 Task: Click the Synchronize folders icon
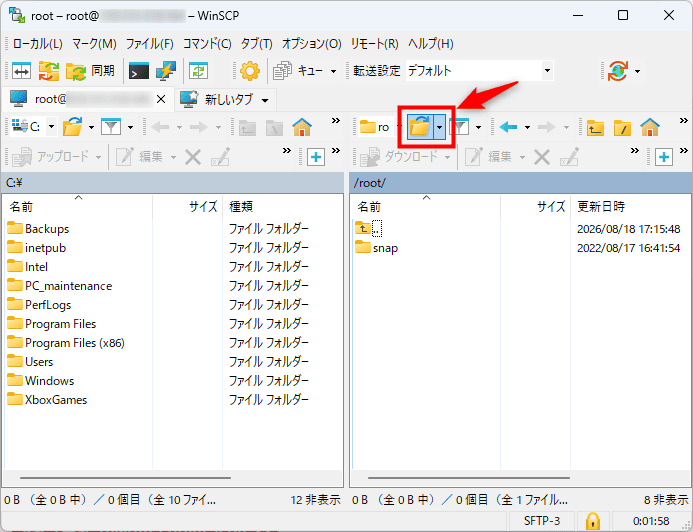(x=49, y=71)
